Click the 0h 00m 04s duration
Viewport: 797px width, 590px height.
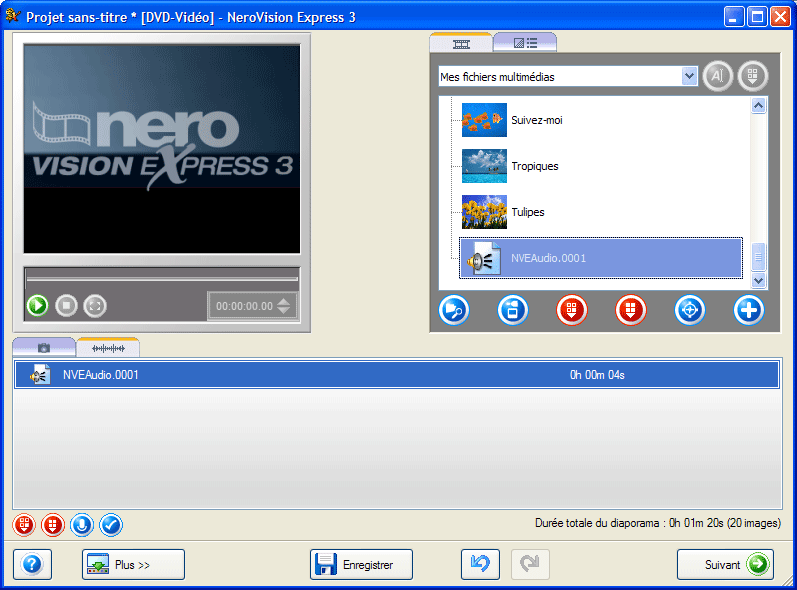tap(597, 375)
